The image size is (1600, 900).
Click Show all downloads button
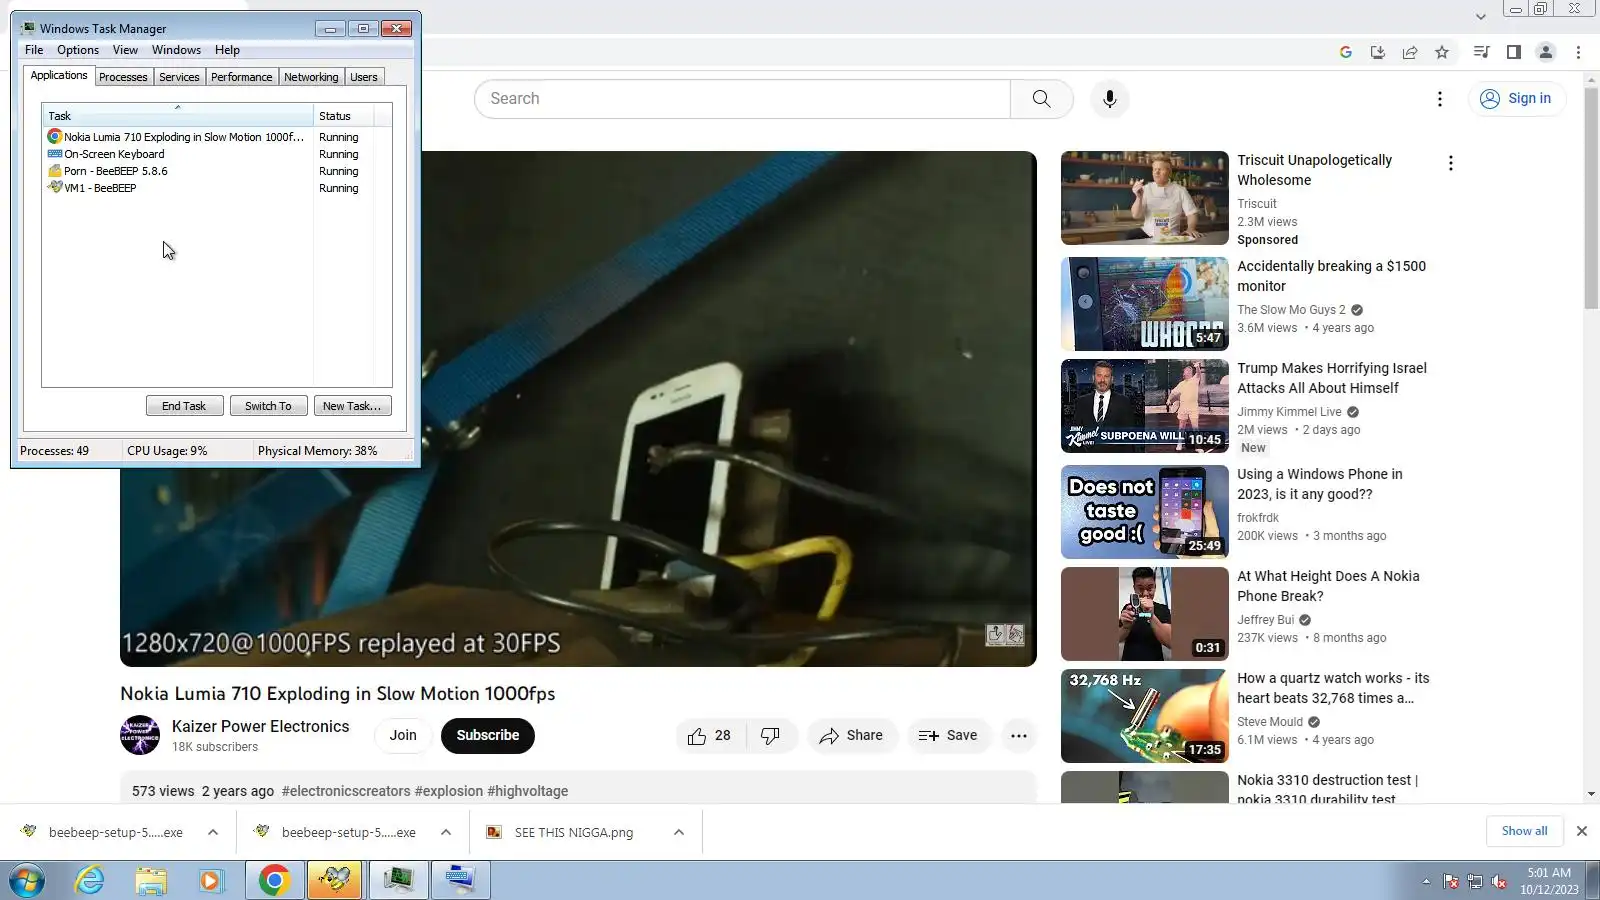(1524, 831)
